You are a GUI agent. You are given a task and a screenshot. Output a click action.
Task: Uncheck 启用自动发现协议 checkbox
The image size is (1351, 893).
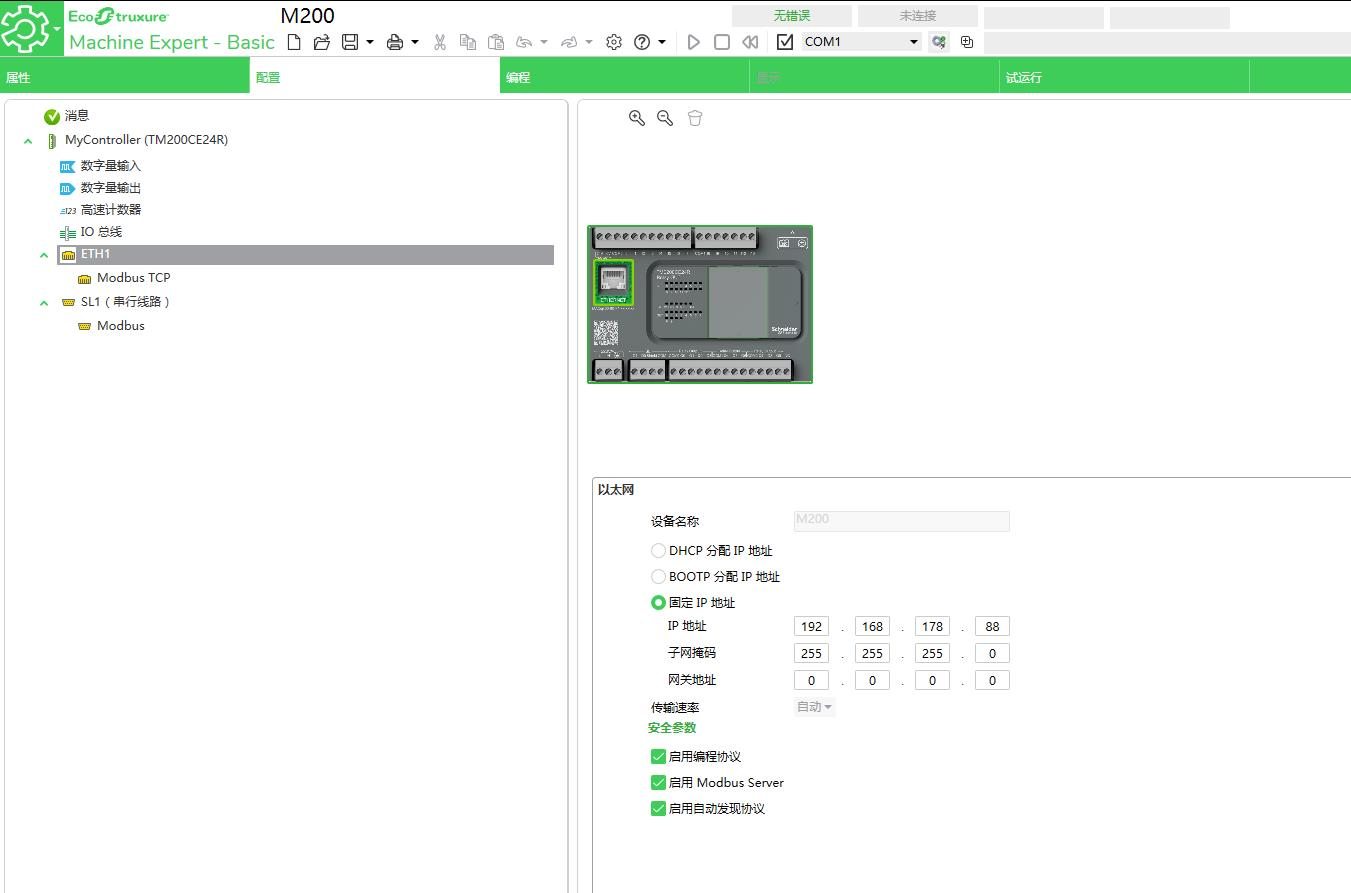[x=658, y=809]
